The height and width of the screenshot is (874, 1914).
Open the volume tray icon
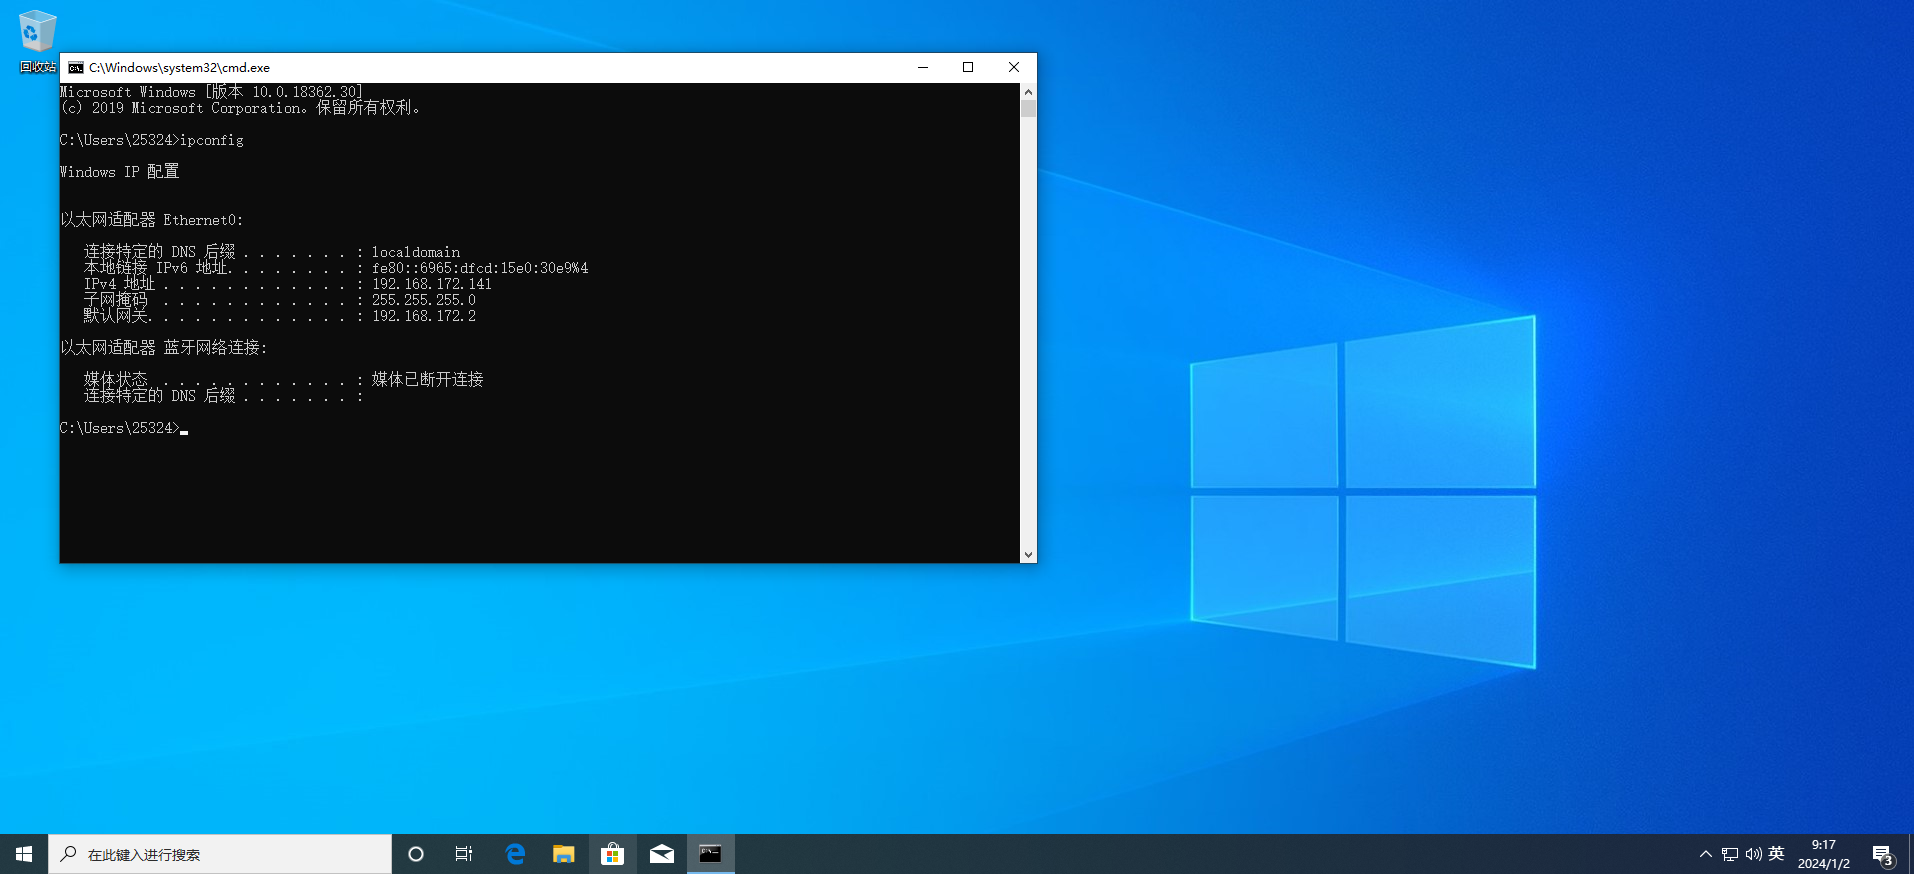pyautogui.click(x=1753, y=854)
